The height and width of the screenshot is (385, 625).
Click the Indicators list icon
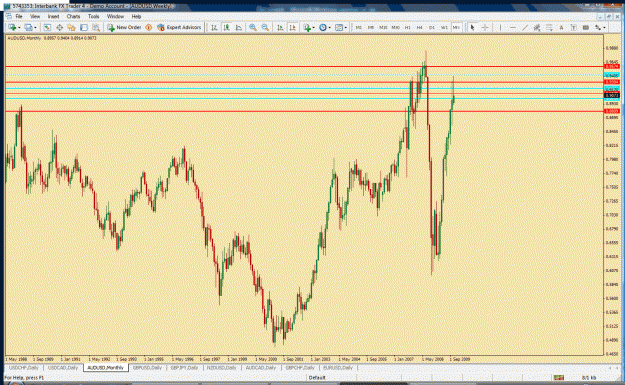pyautogui.click(x=307, y=28)
